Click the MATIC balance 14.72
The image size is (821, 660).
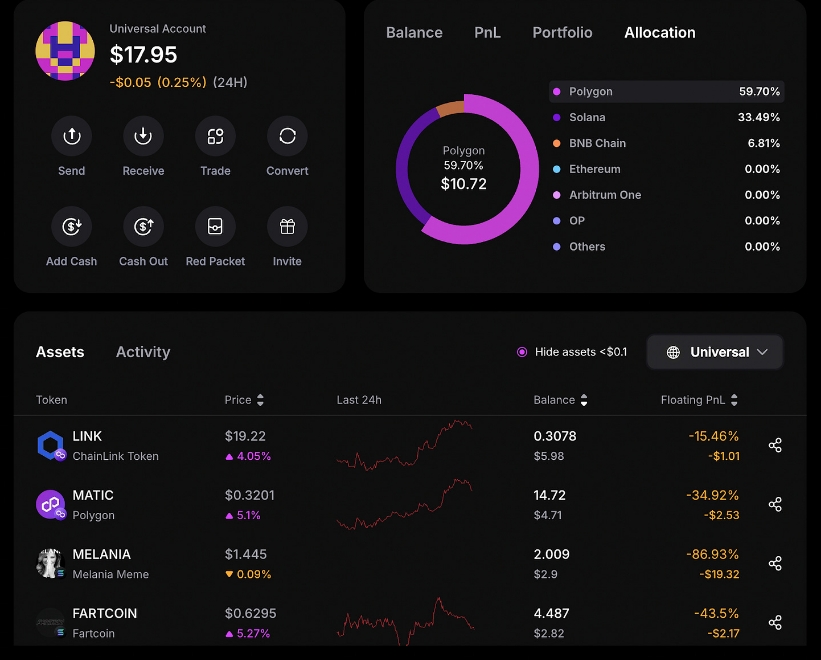(549, 495)
